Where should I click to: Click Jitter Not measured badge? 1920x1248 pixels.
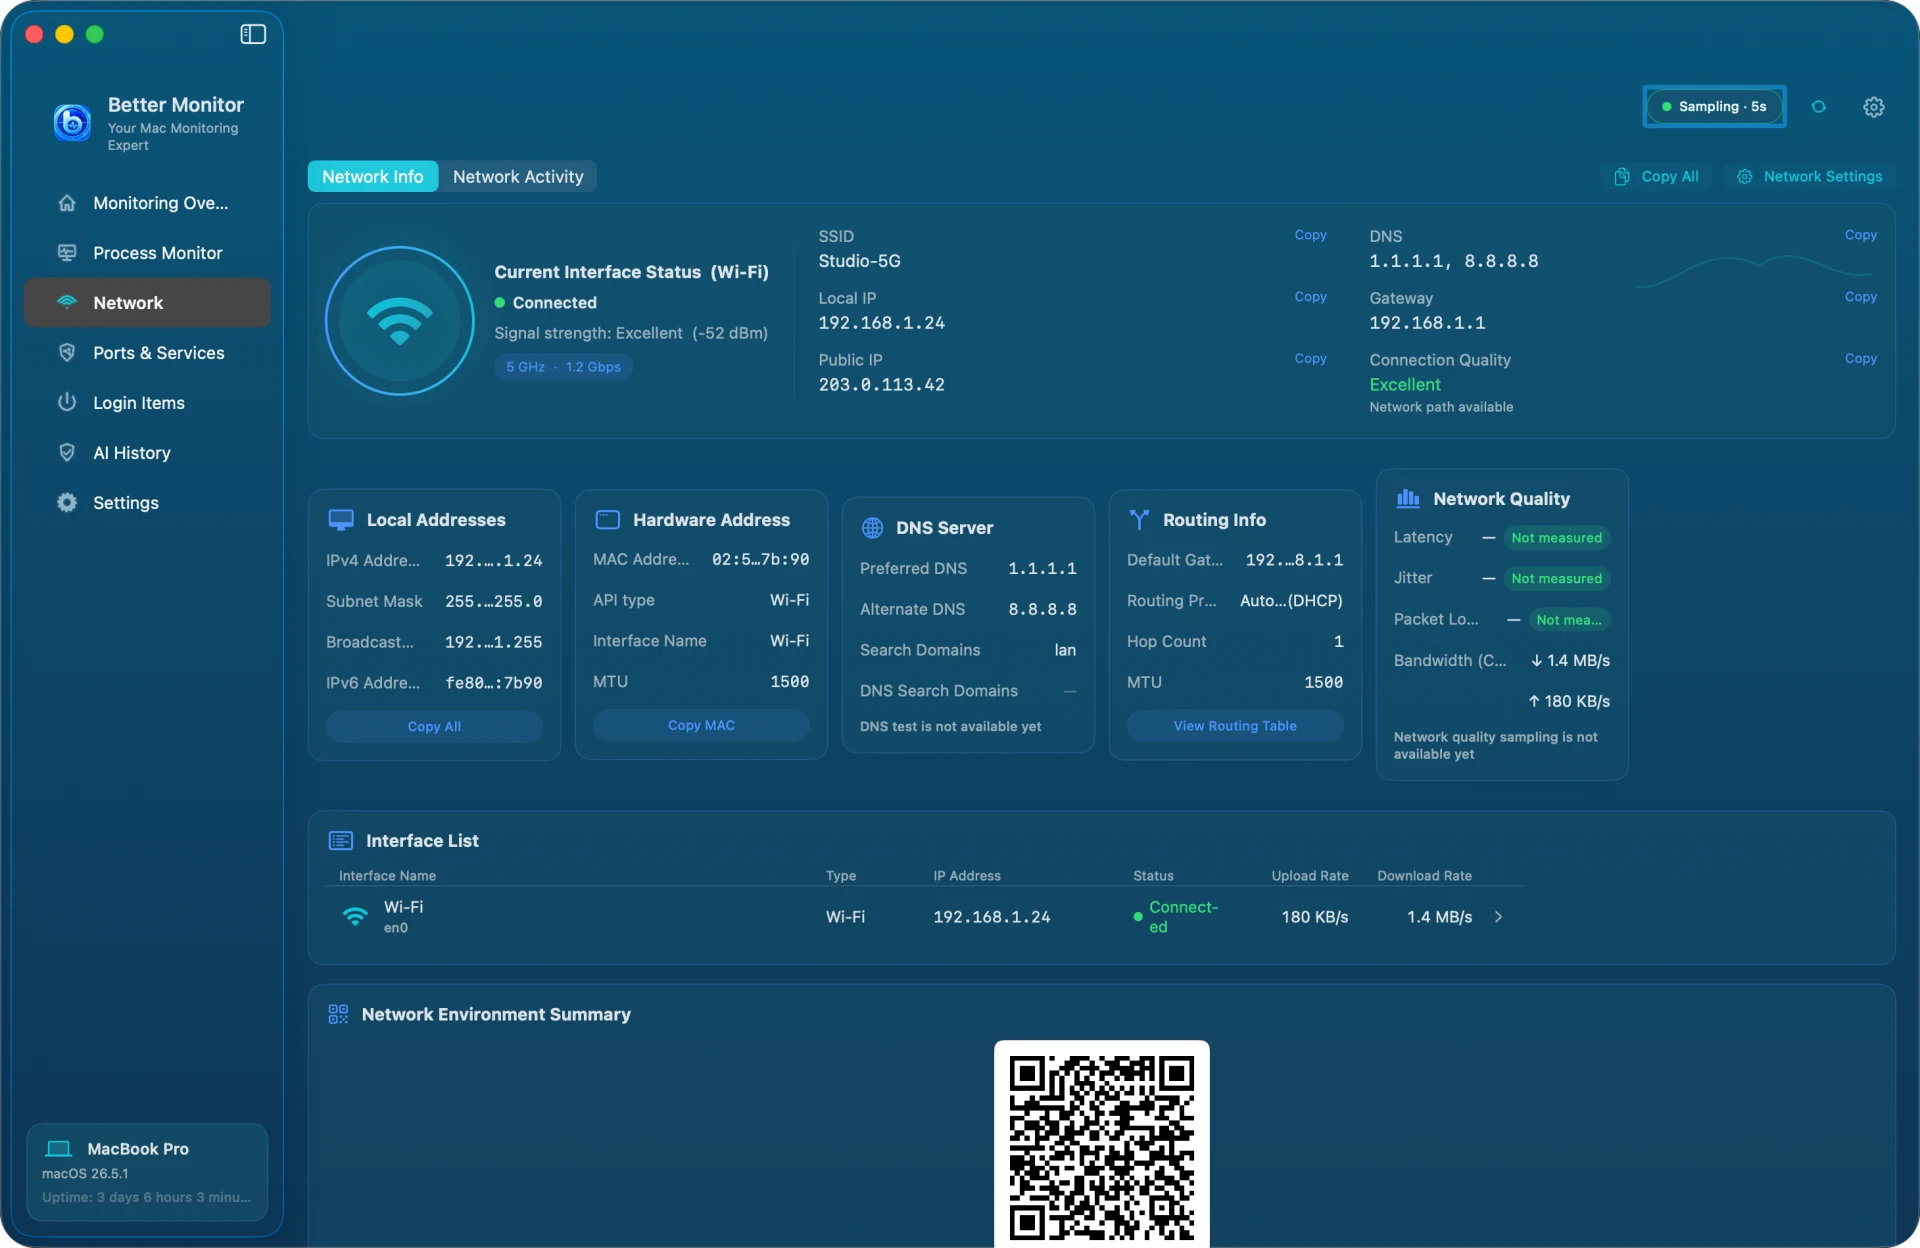[1556, 579]
